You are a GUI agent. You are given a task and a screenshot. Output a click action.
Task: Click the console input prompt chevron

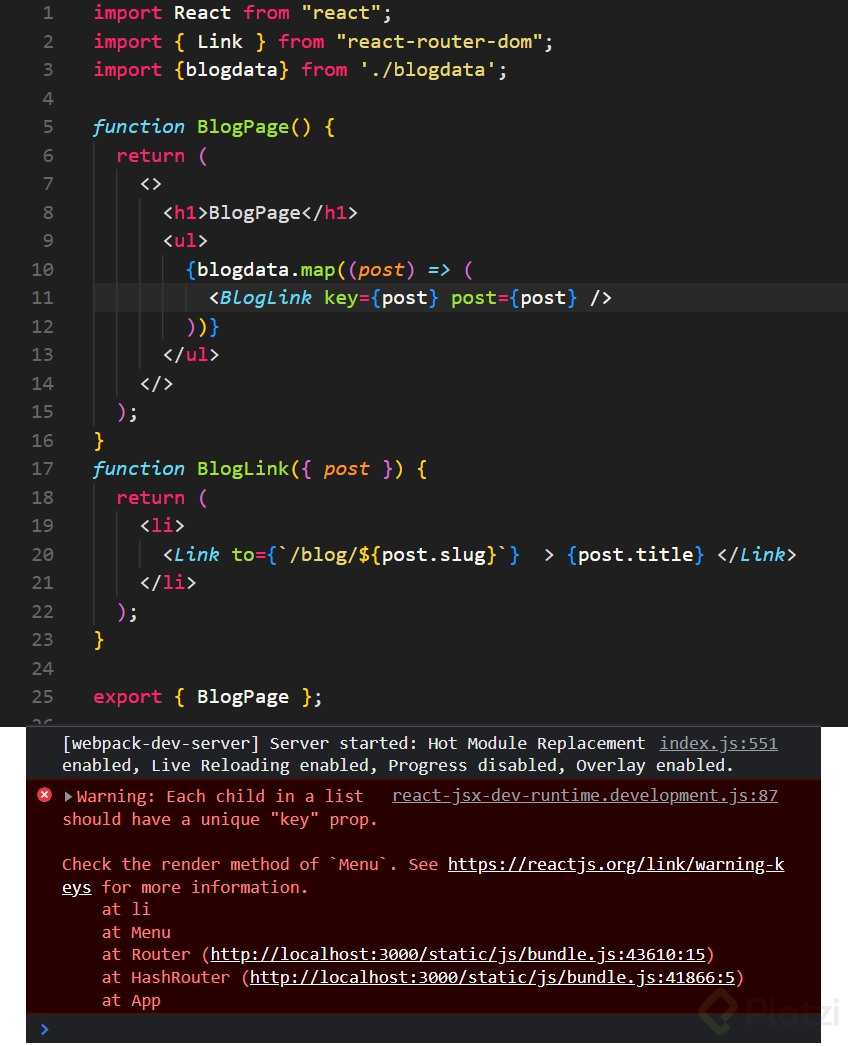(x=44, y=1029)
